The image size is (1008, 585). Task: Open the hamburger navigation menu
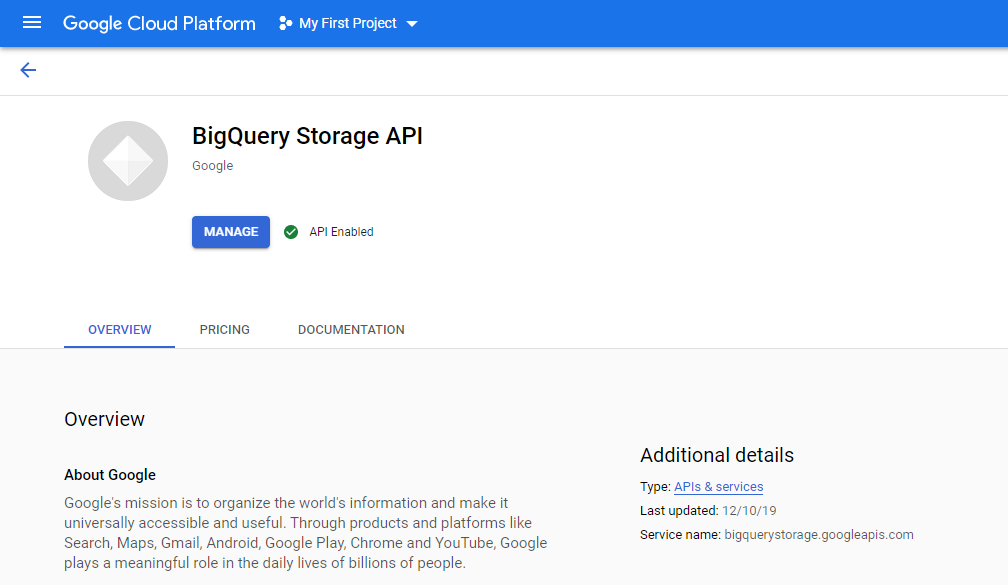click(x=32, y=23)
